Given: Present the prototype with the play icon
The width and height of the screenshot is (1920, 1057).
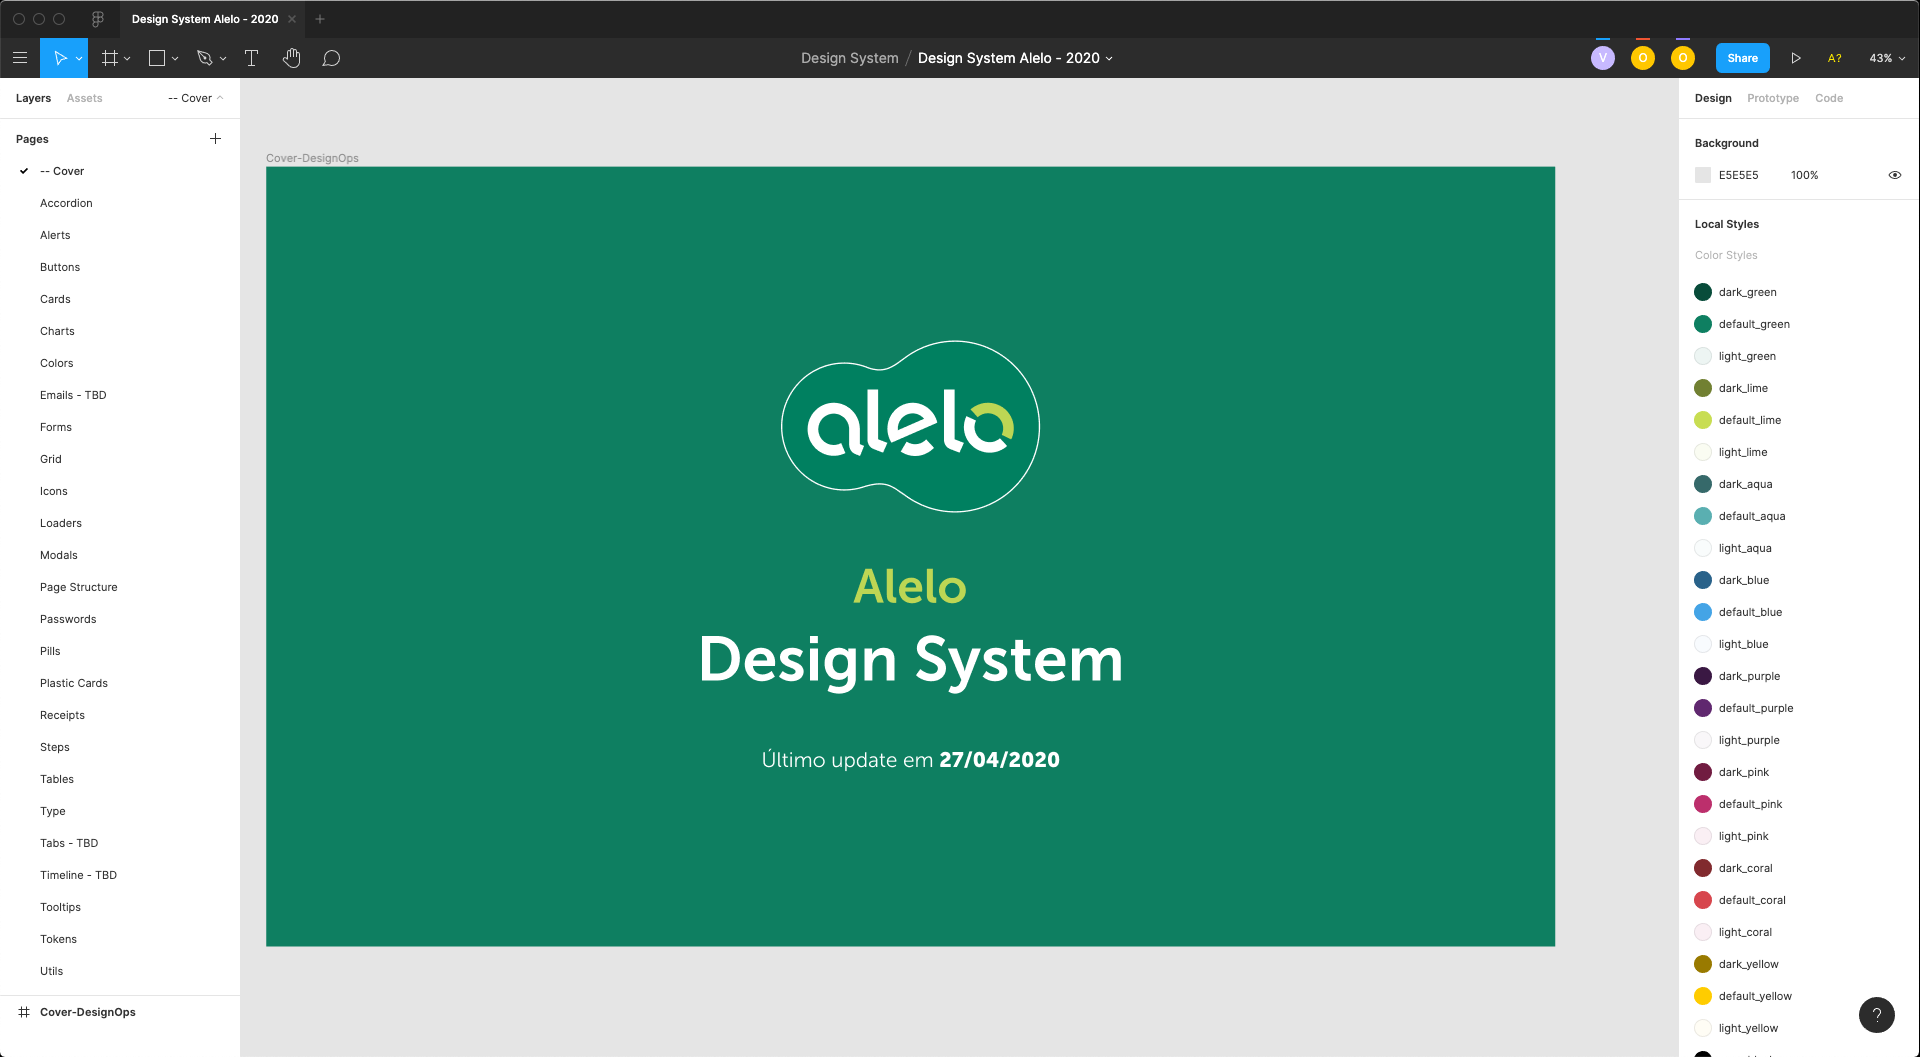Looking at the screenshot, I should [1796, 58].
